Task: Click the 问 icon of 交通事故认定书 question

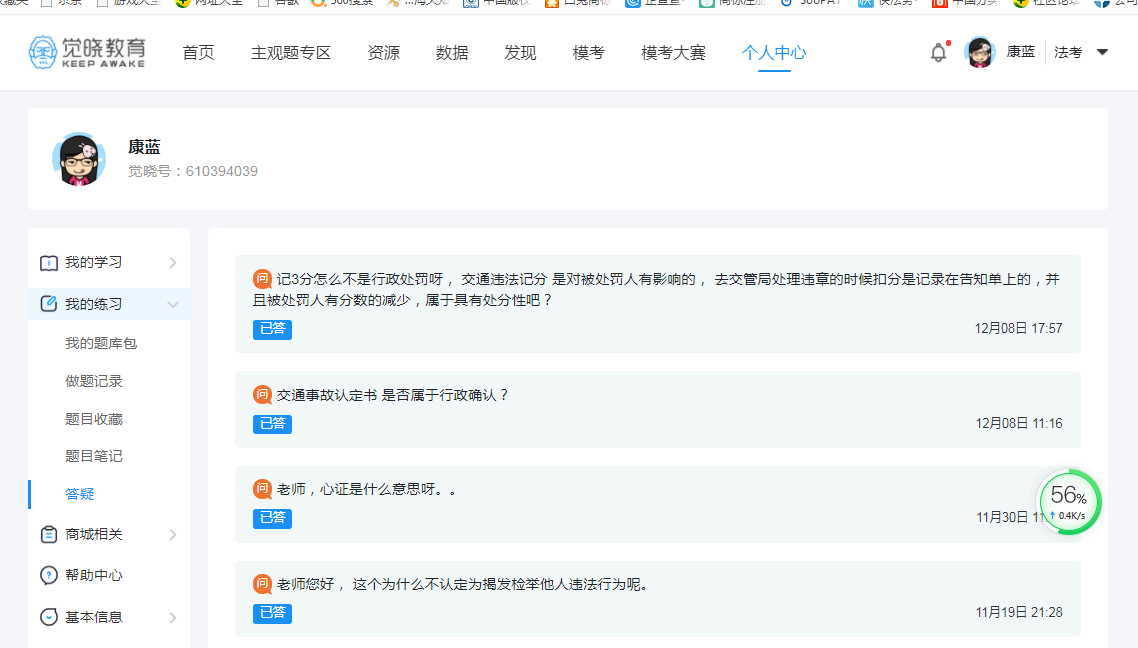Action: [x=262, y=395]
